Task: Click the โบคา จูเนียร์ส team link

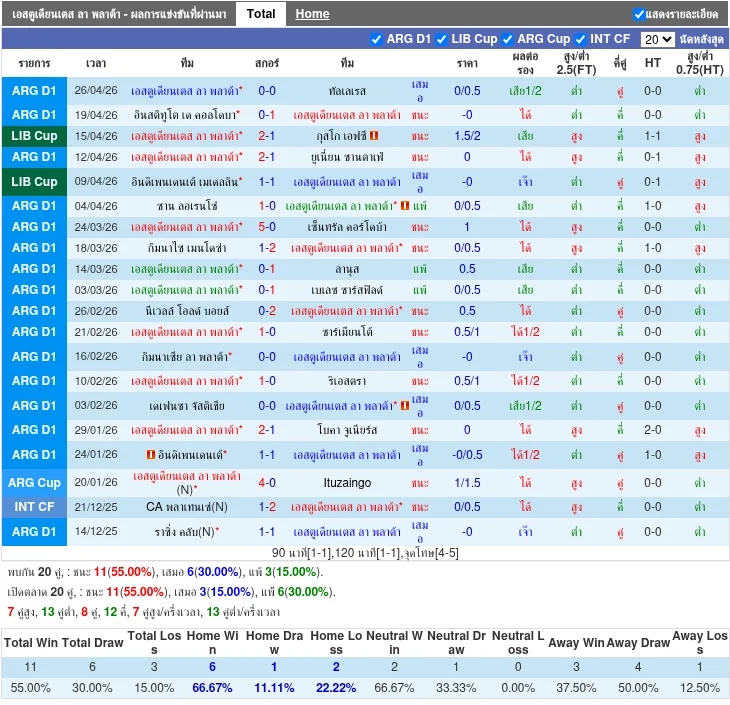Action: (x=347, y=430)
